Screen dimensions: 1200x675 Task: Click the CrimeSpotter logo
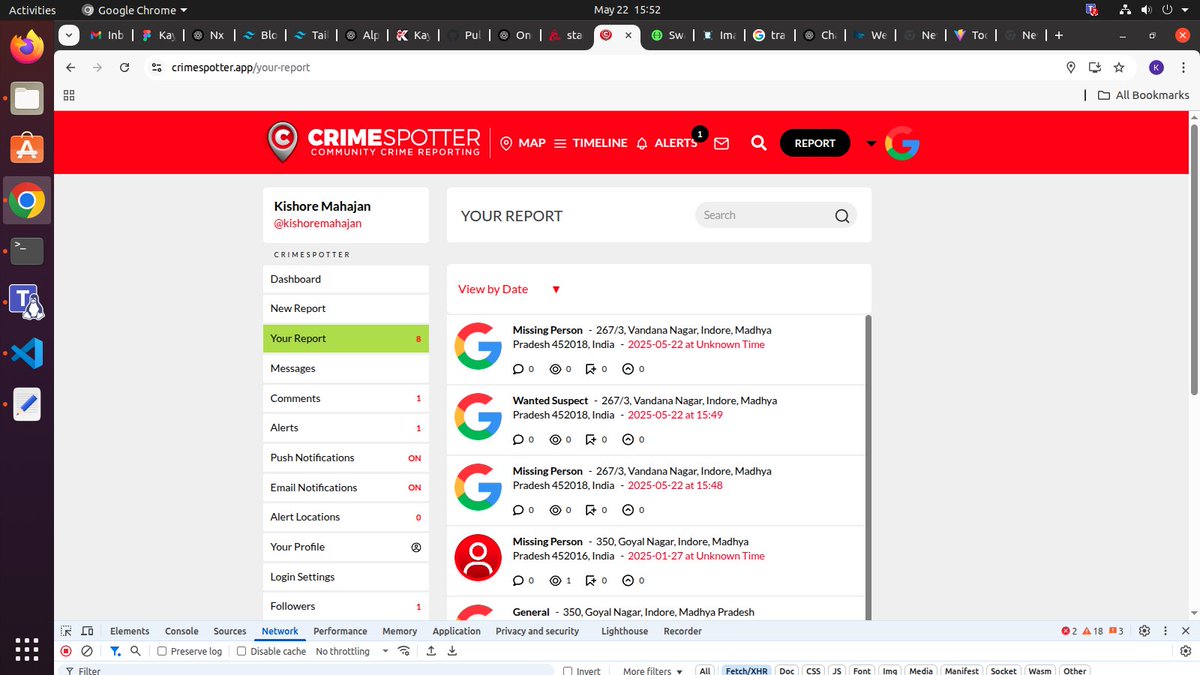point(374,142)
